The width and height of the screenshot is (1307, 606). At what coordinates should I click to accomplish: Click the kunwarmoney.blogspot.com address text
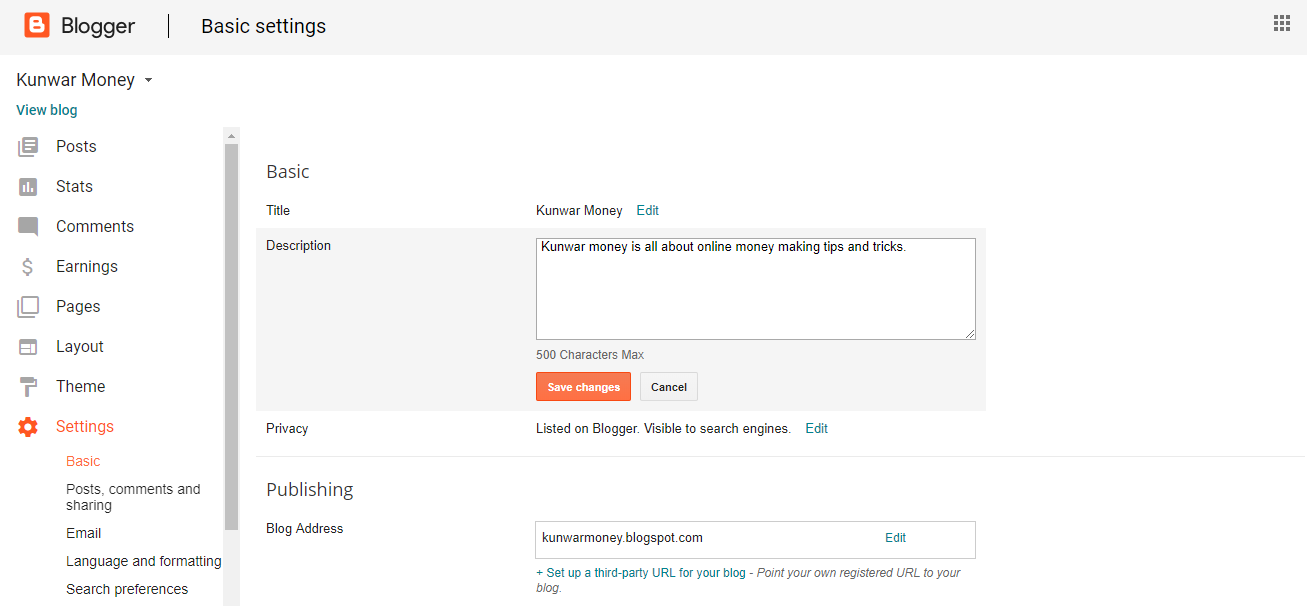[x=622, y=537]
